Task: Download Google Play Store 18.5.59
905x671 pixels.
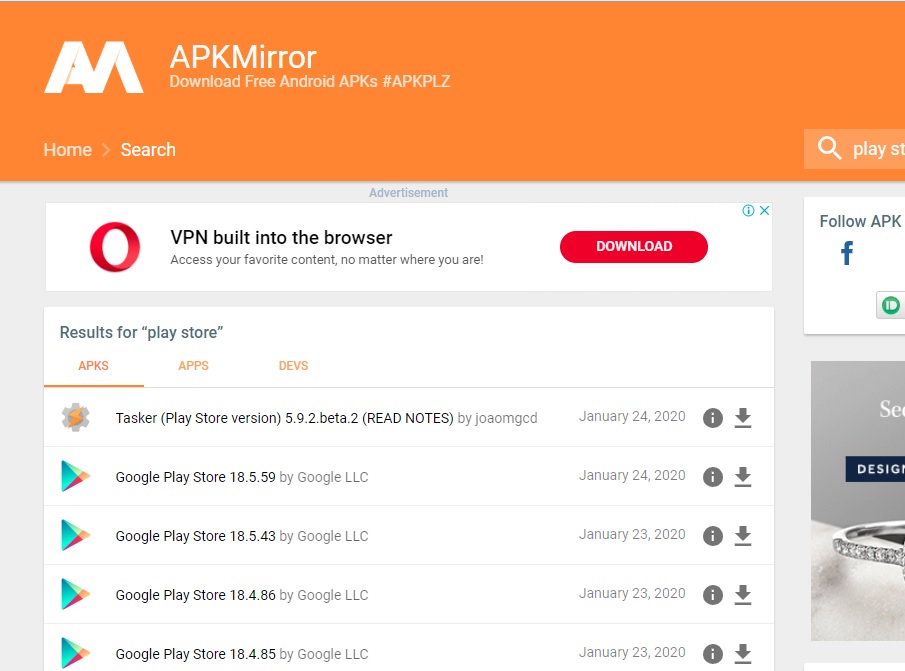Action: click(x=742, y=477)
